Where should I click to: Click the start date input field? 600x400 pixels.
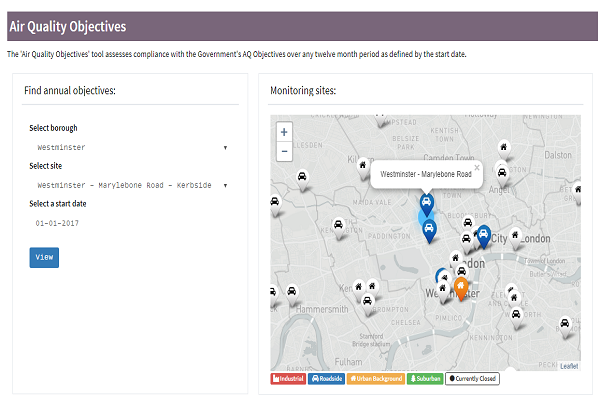click(x=128, y=223)
